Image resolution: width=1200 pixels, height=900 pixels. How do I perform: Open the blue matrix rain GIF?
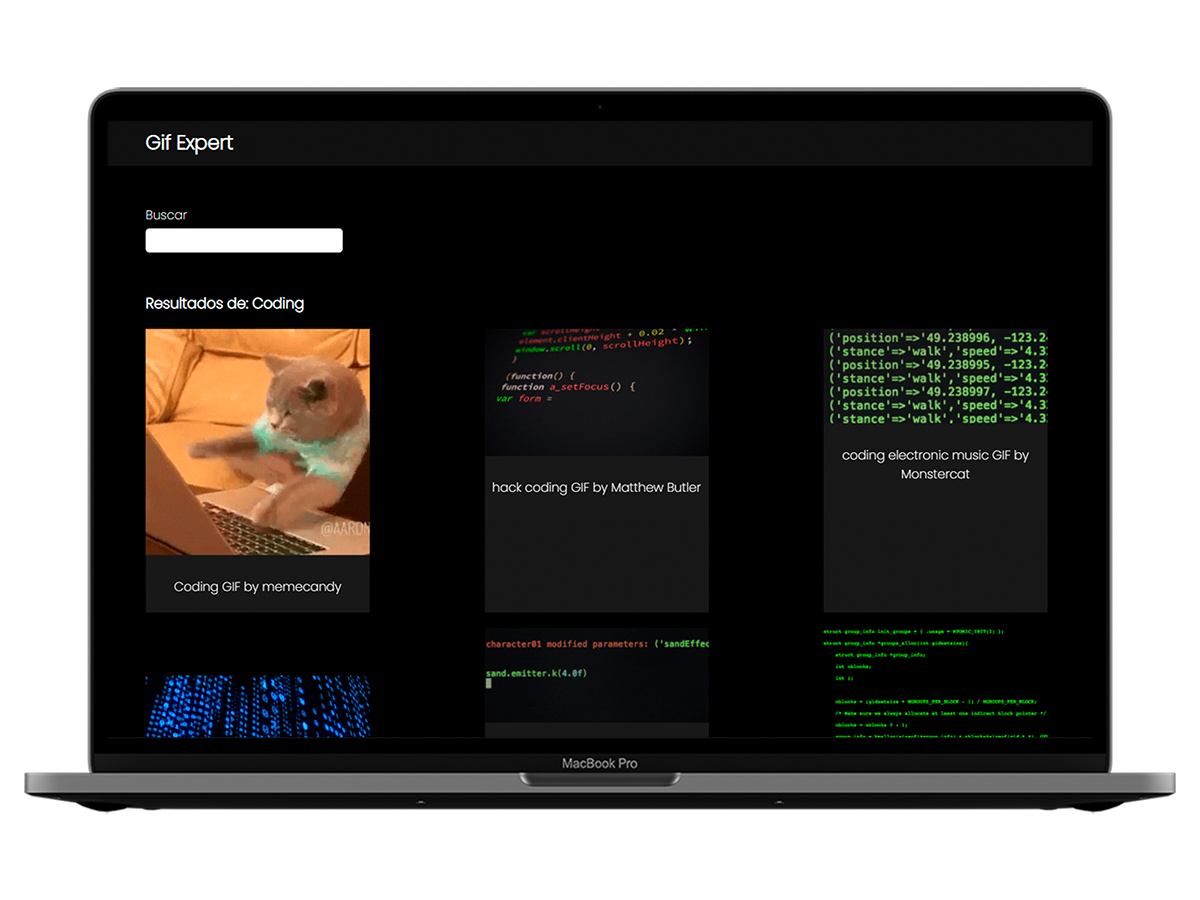coord(257,706)
